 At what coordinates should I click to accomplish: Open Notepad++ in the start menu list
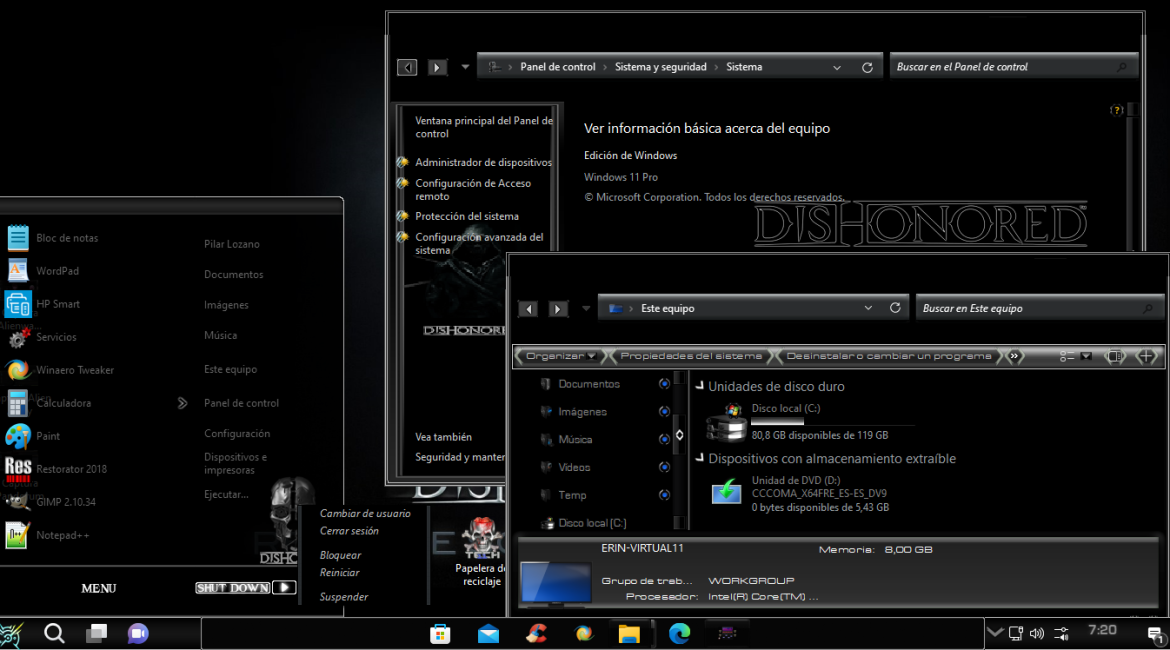coord(62,535)
